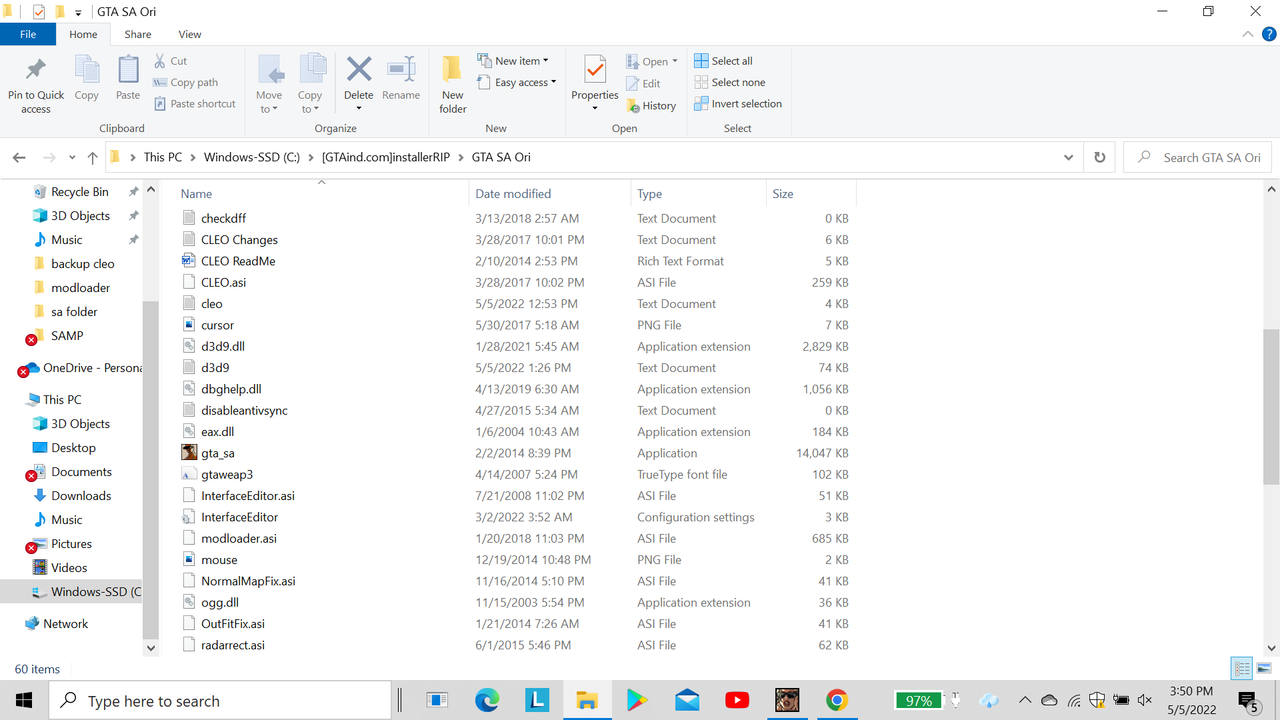1280x720 pixels.
Task: Click Select none
Action: pos(729,83)
